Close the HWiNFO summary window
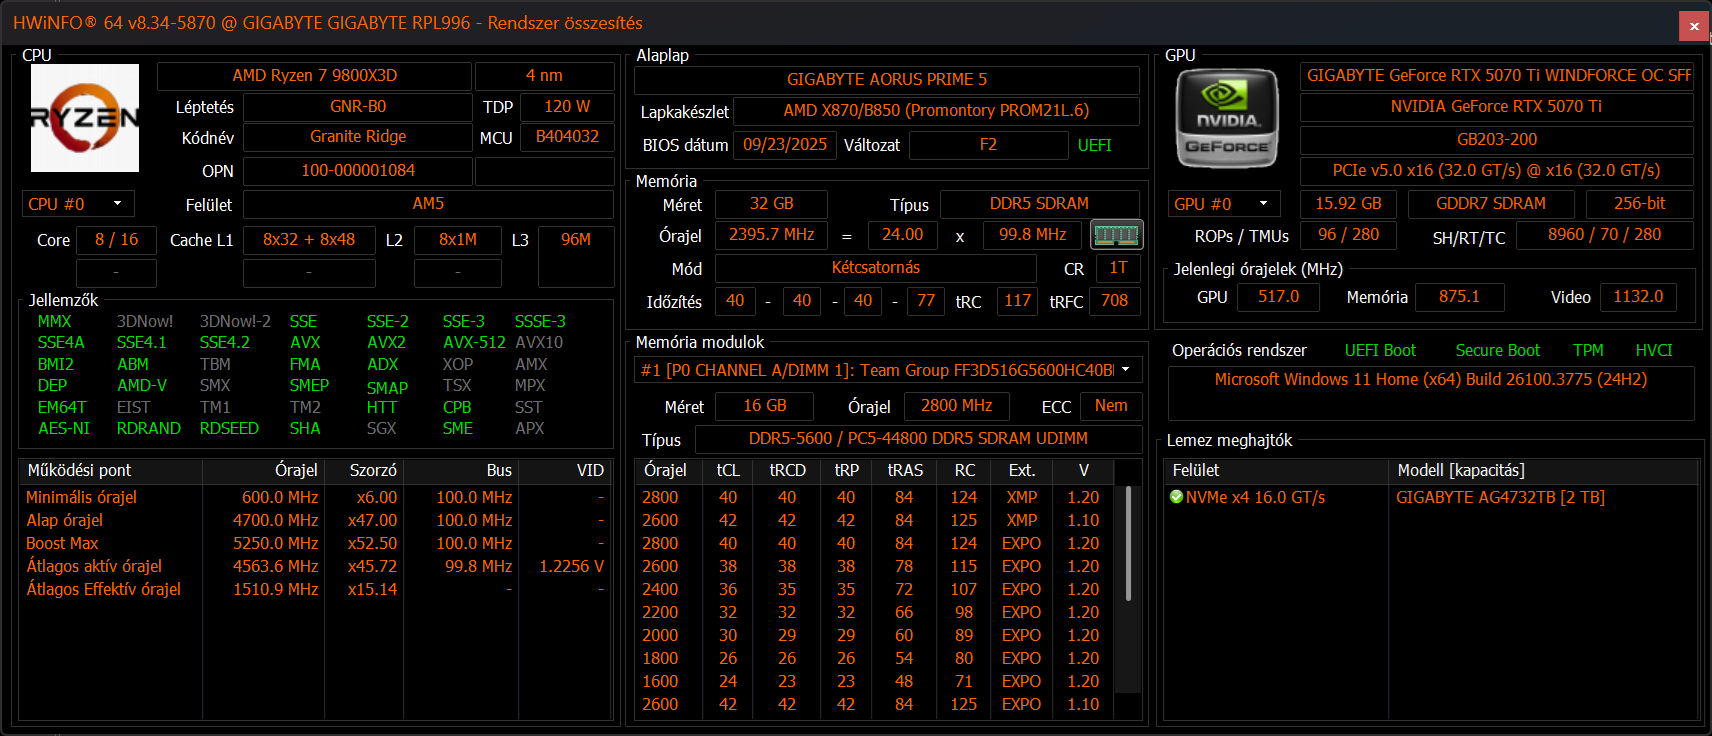1712x736 pixels. pos(1694,26)
